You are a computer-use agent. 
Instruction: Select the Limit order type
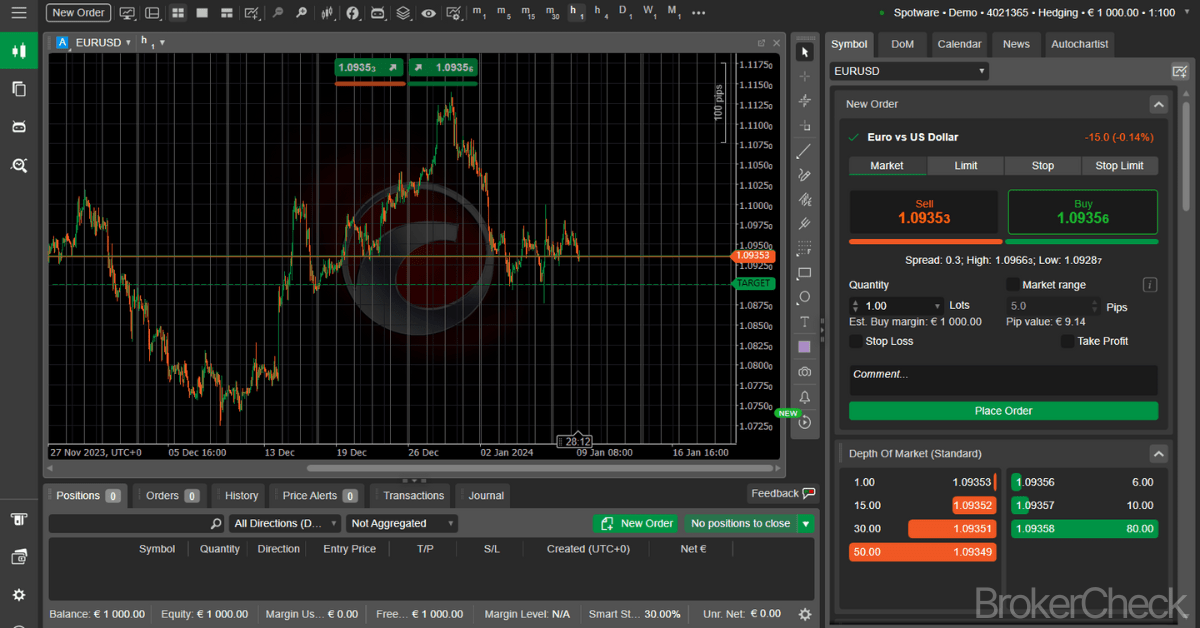pos(966,166)
